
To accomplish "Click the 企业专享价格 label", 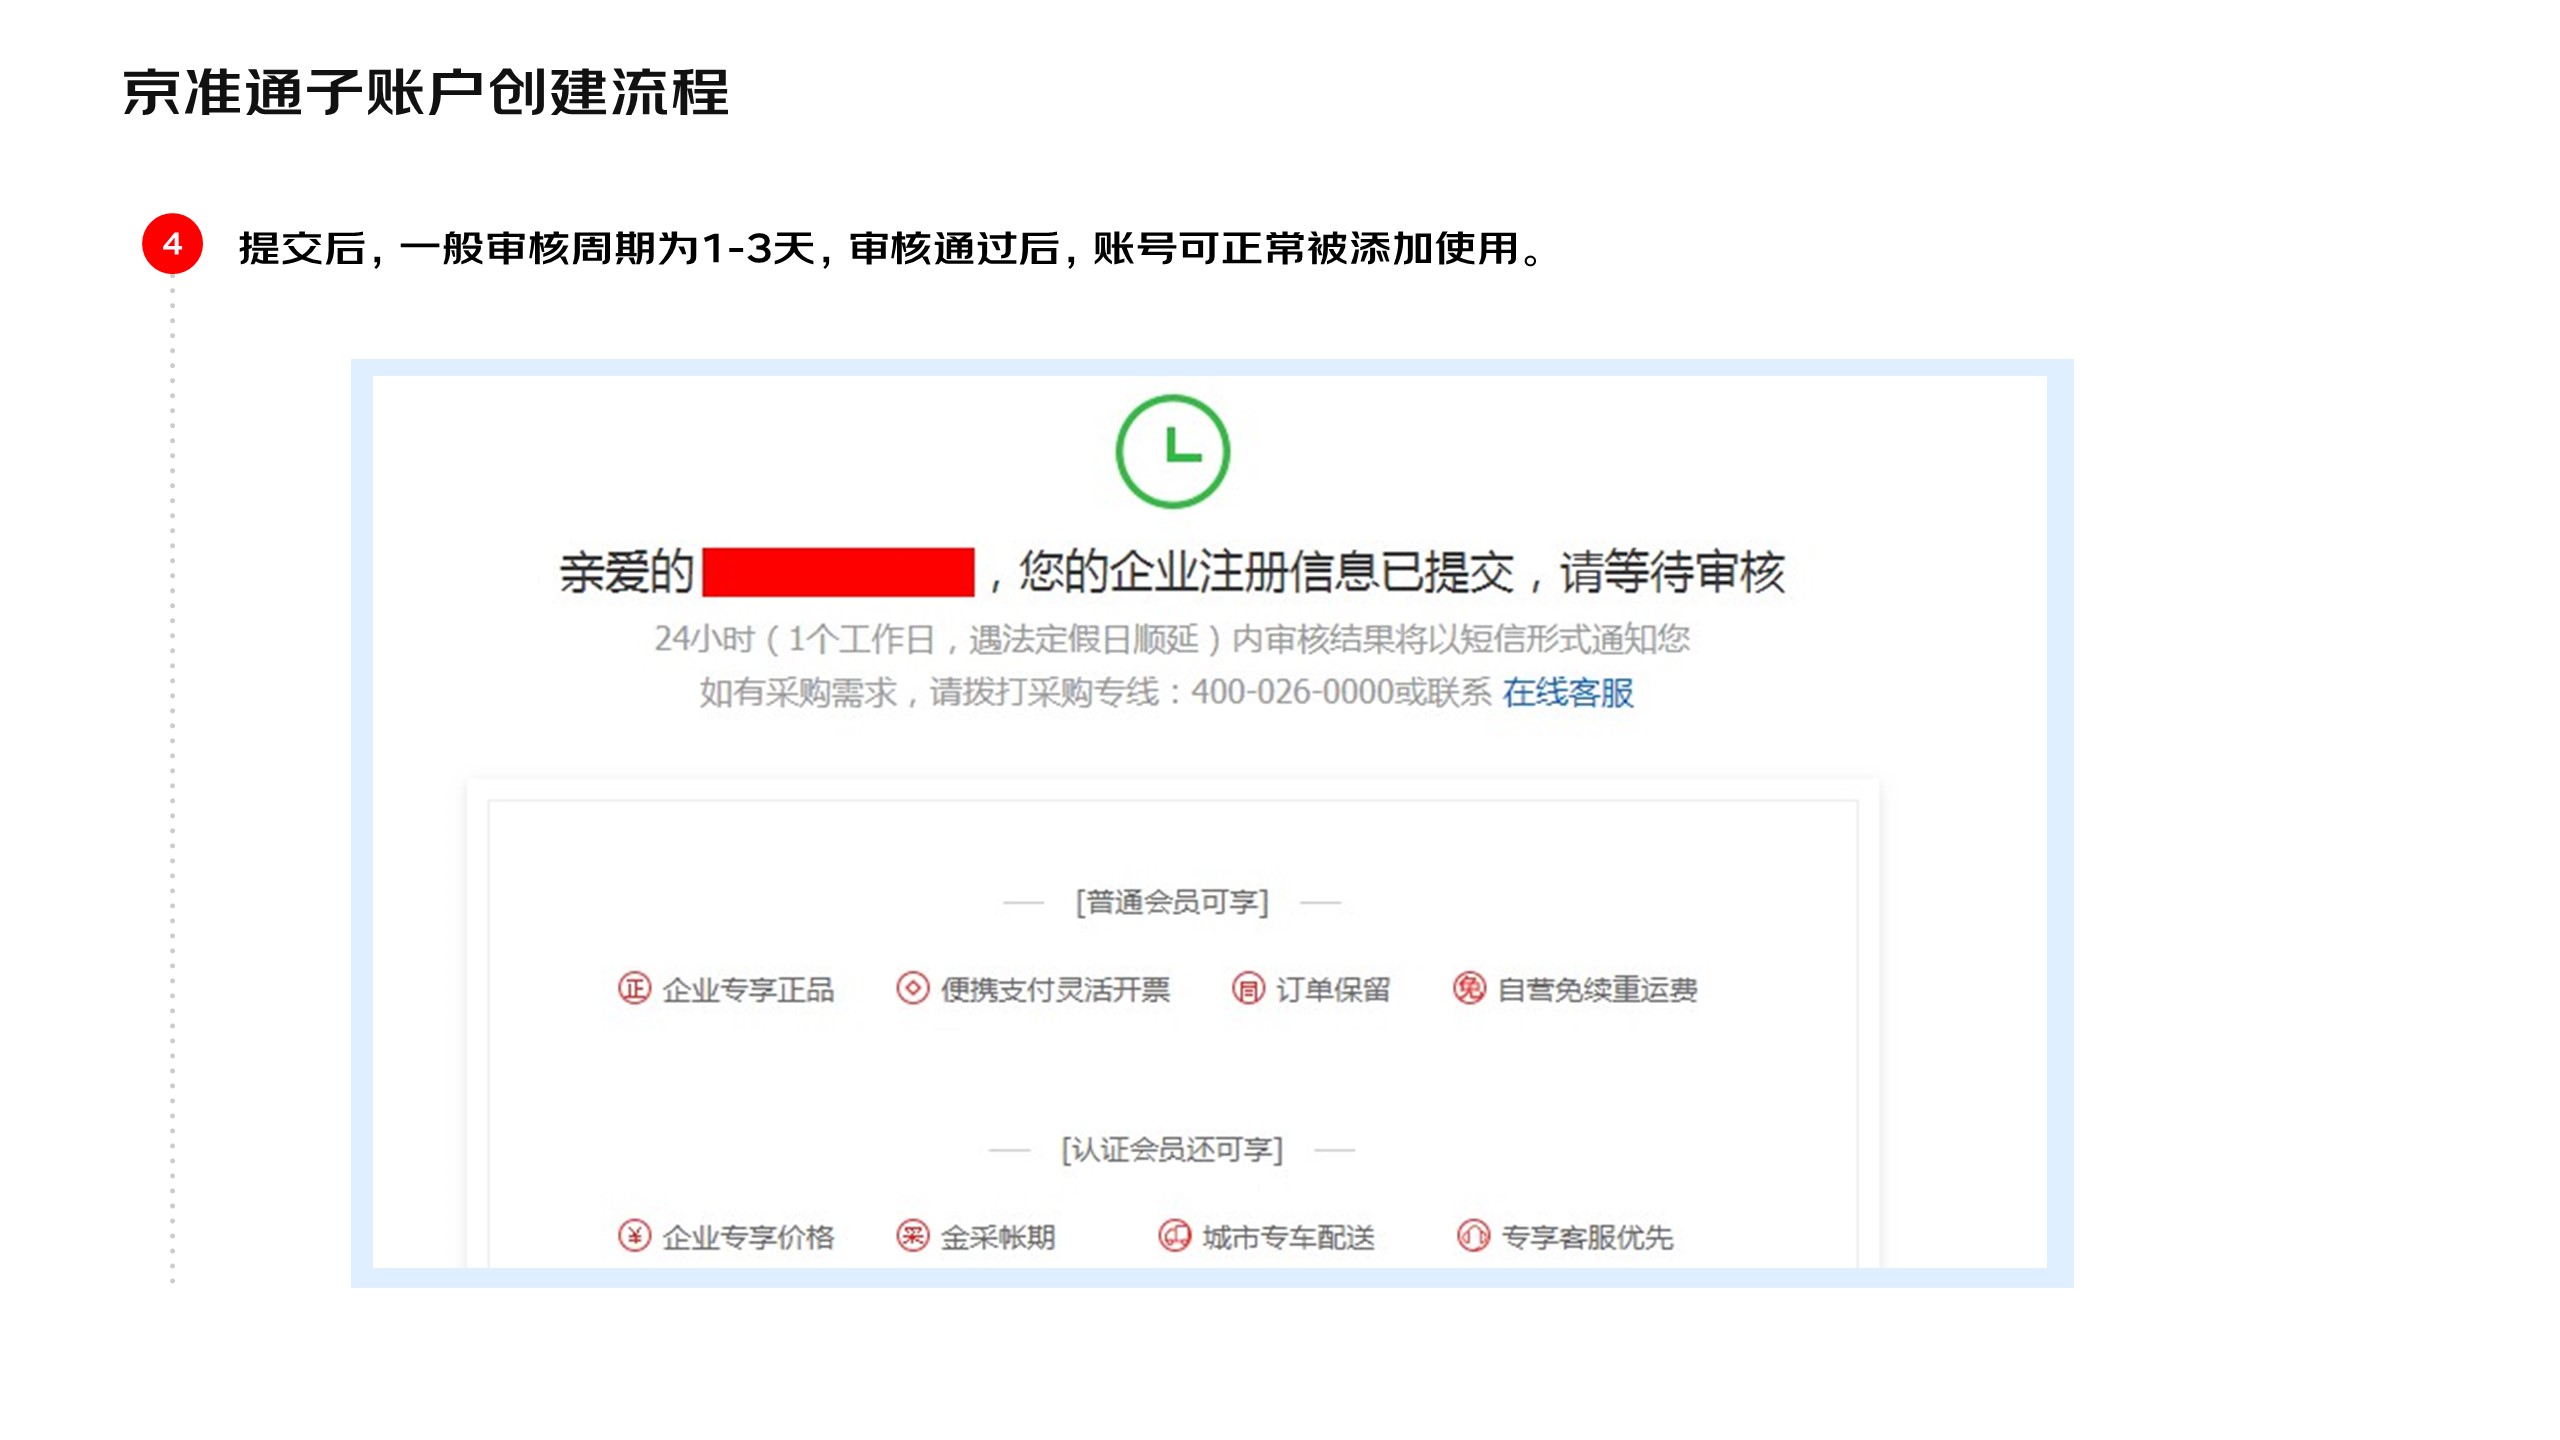I will (x=748, y=1238).
